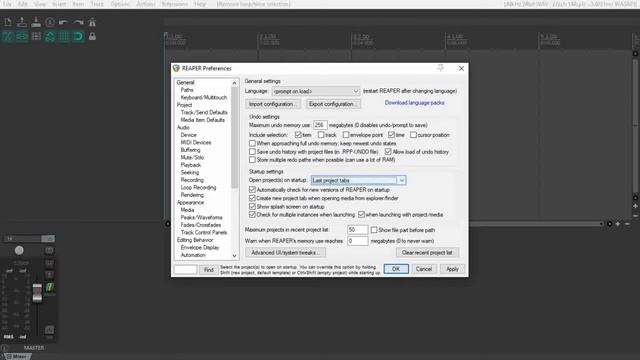Toggle the 'envelope point' checkbox
Image resolution: width=640 pixels, height=360 pixels.
coord(346,135)
